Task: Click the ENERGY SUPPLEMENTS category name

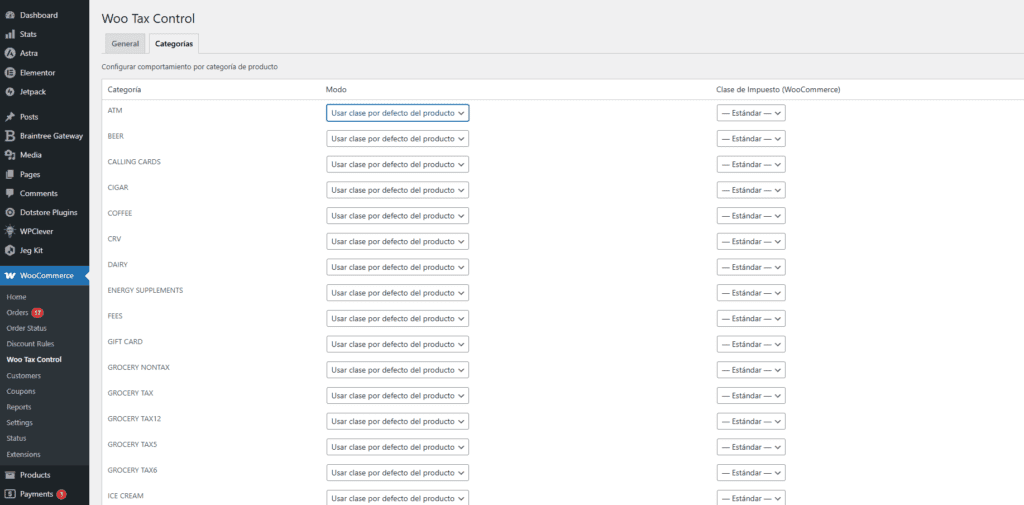Action: 145,290
